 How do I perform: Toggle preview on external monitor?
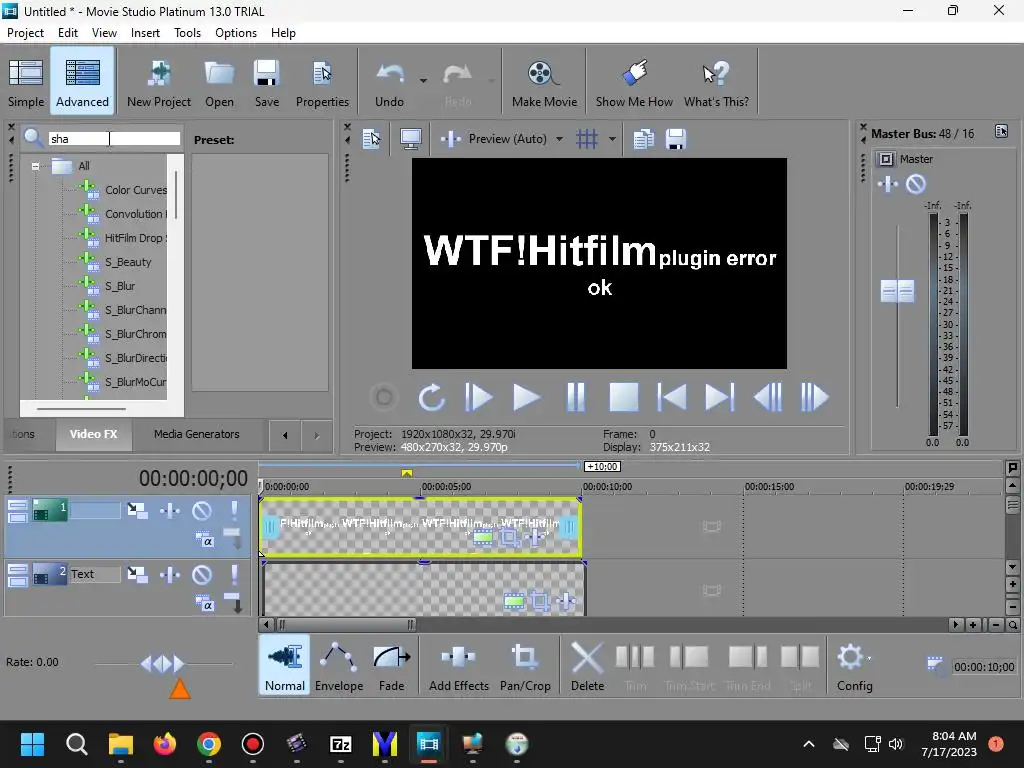(411, 138)
